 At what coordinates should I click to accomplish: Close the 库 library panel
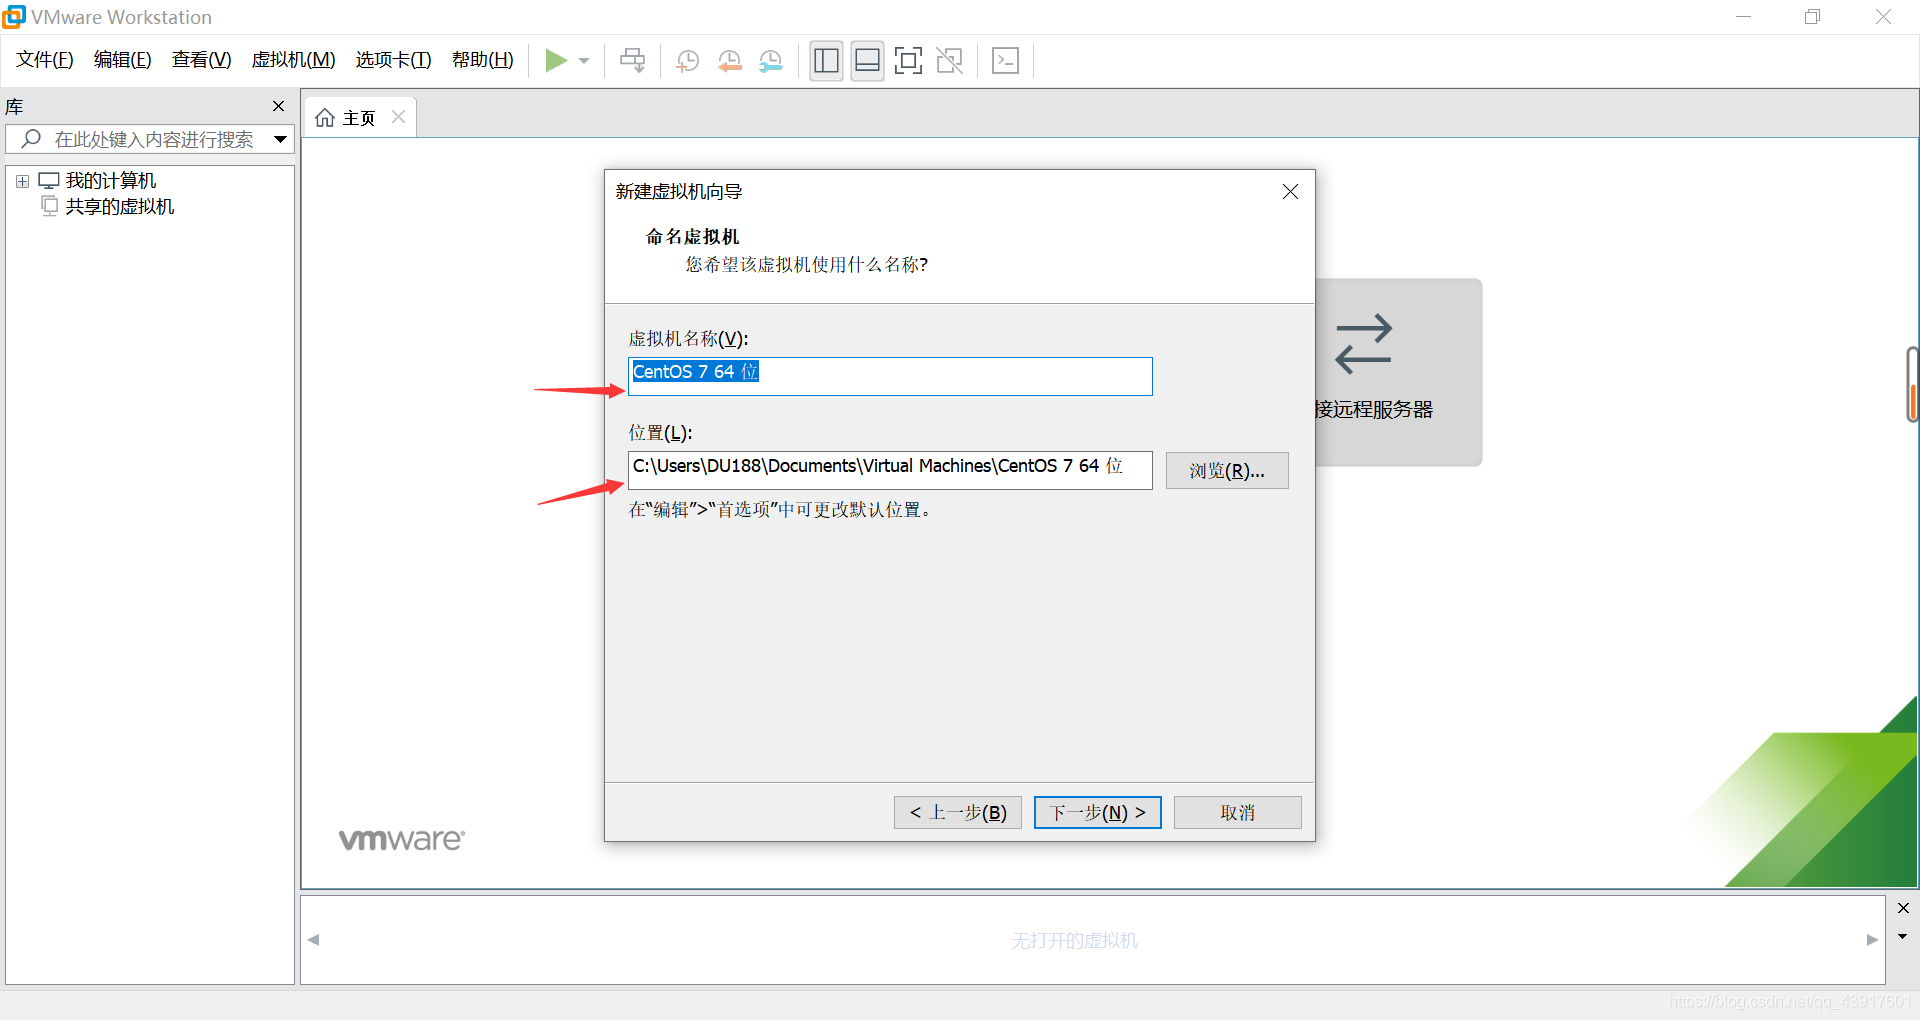278,106
